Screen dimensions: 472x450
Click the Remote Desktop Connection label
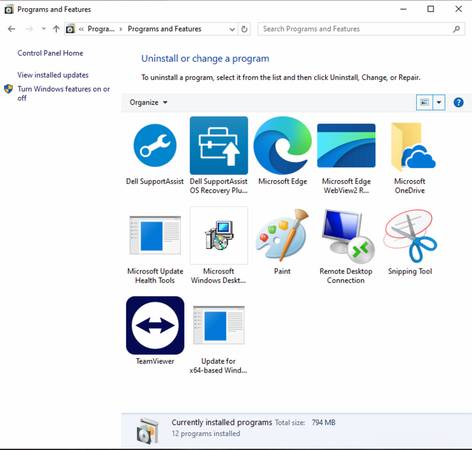tap(346, 276)
